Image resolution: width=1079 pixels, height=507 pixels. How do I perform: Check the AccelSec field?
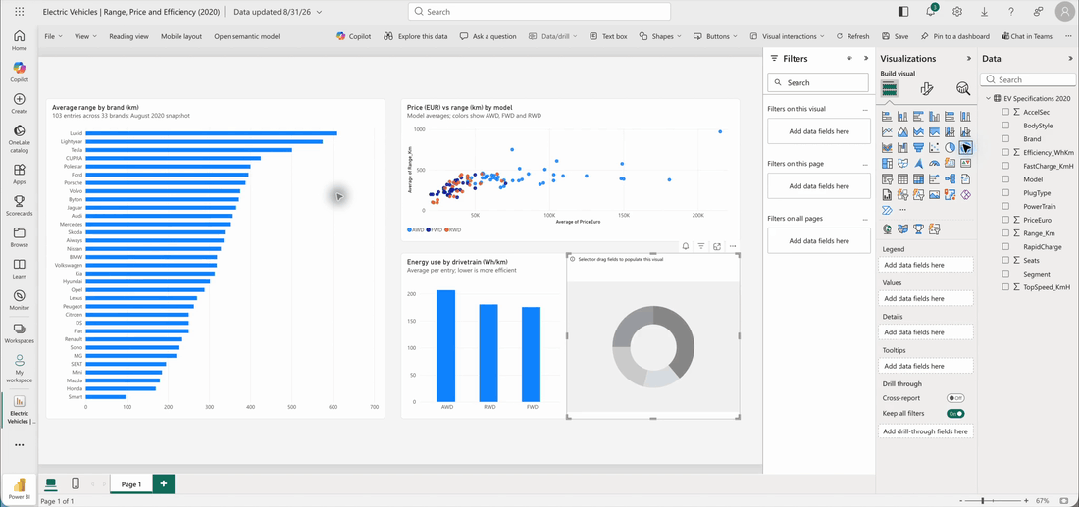point(1005,112)
